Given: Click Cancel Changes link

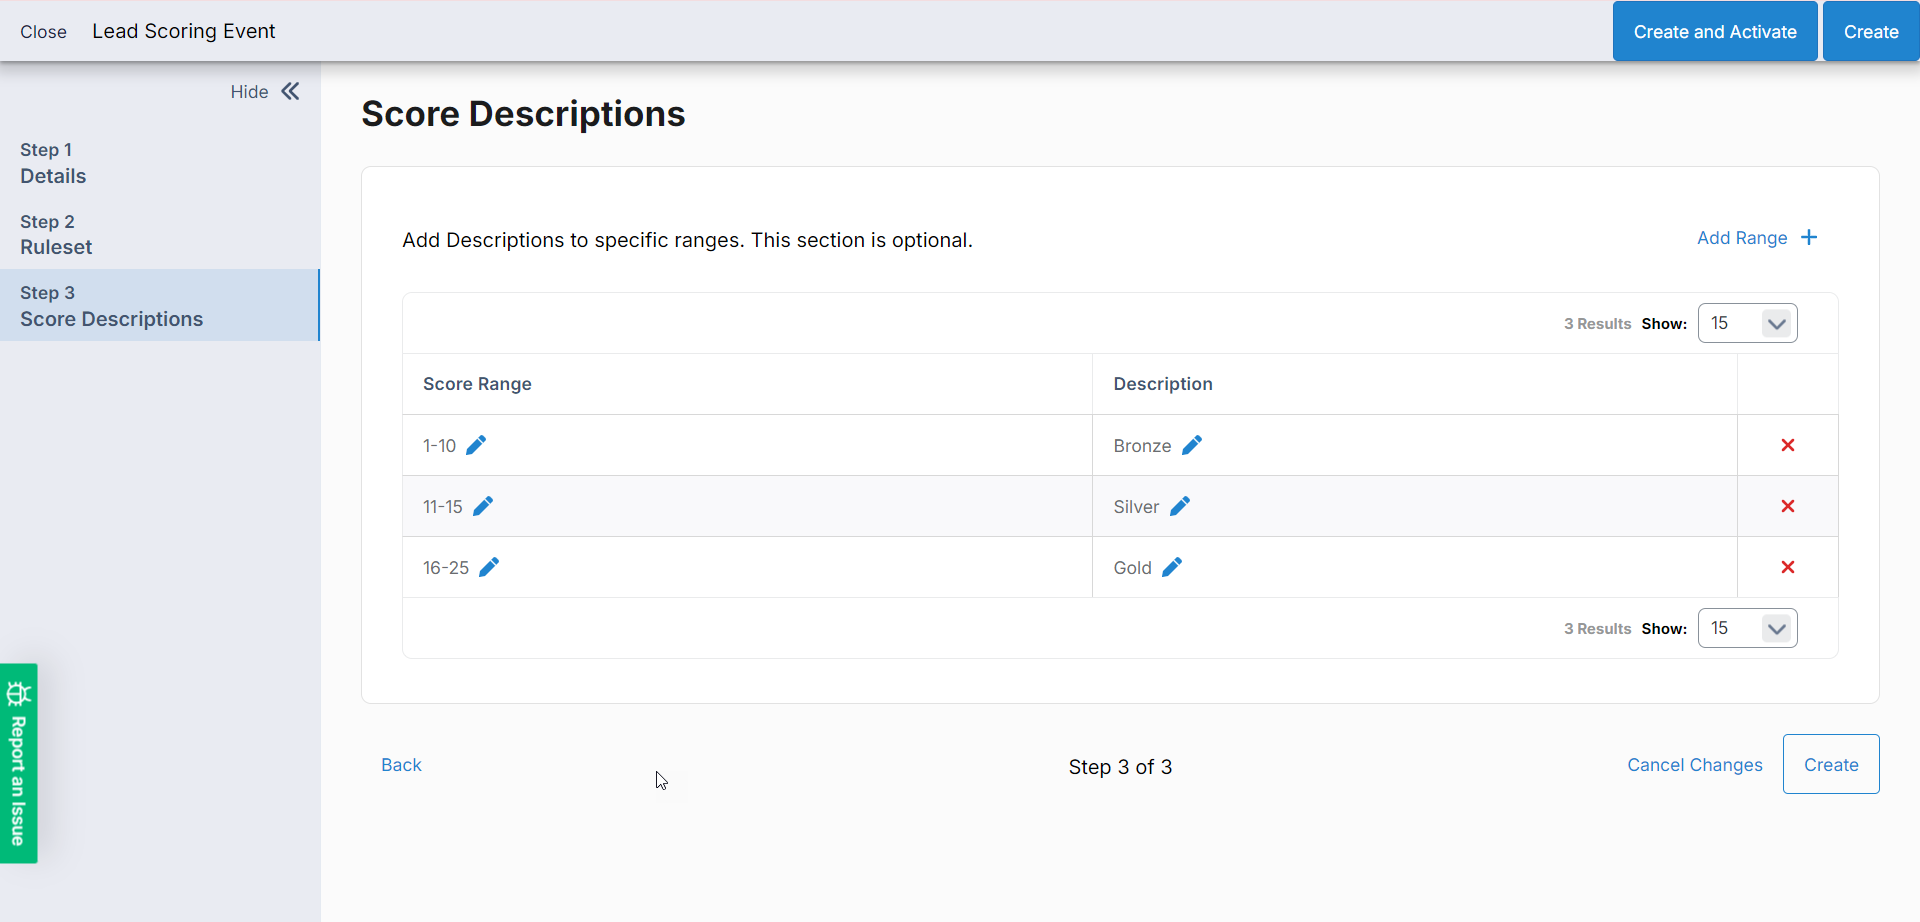Looking at the screenshot, I should coord(1694,765).
